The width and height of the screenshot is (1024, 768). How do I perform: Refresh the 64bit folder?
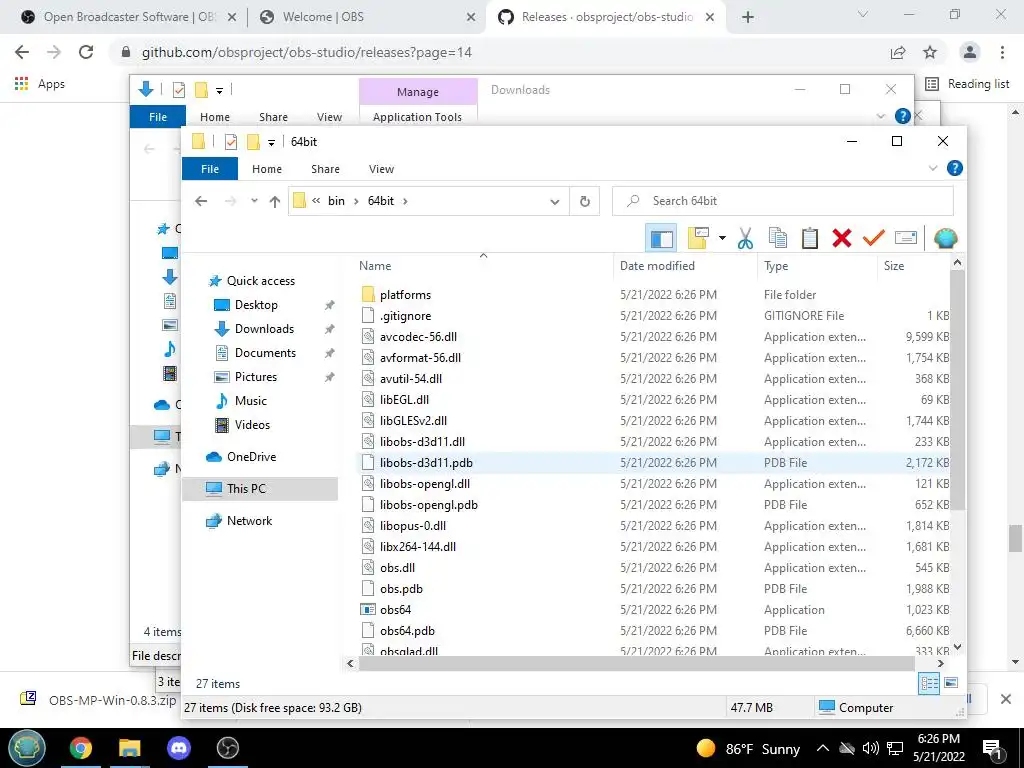584,201
